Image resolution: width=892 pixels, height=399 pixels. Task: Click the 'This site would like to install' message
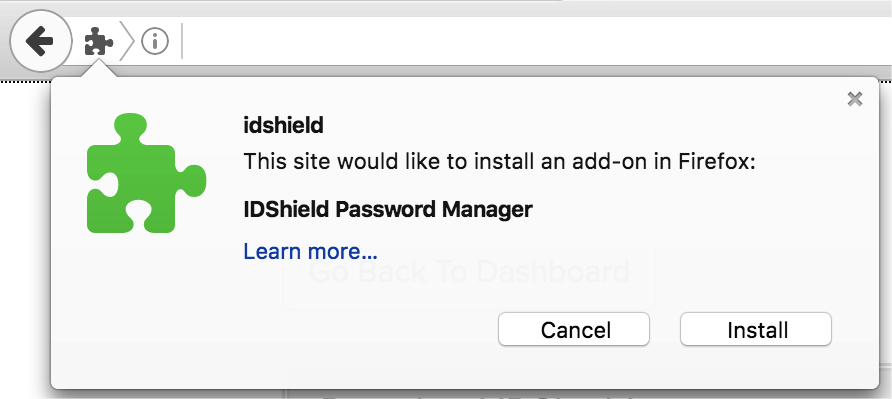499,162
